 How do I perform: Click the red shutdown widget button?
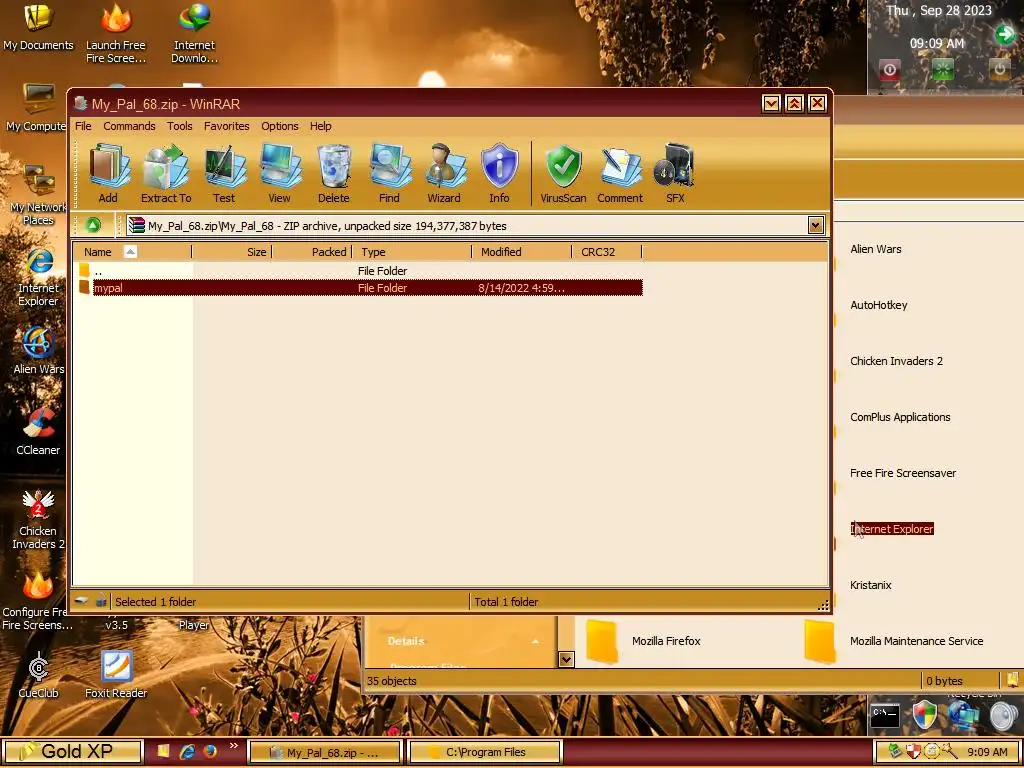pyautogui.click(x=889, y=69)
